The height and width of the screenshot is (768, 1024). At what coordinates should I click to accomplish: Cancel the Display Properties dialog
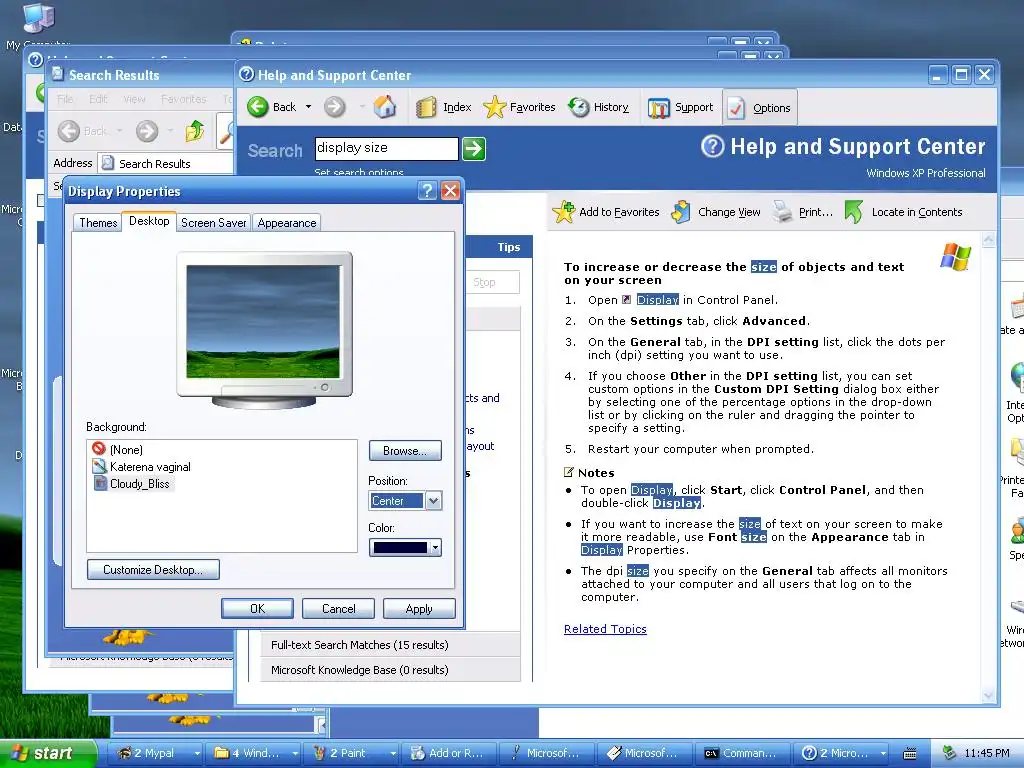point(338,608)
